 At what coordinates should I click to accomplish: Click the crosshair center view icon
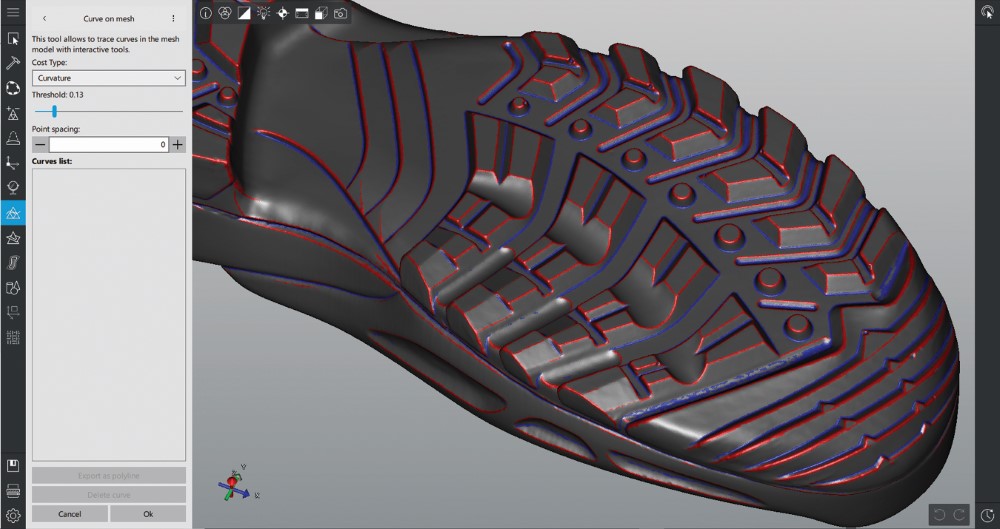click(282, 13)
